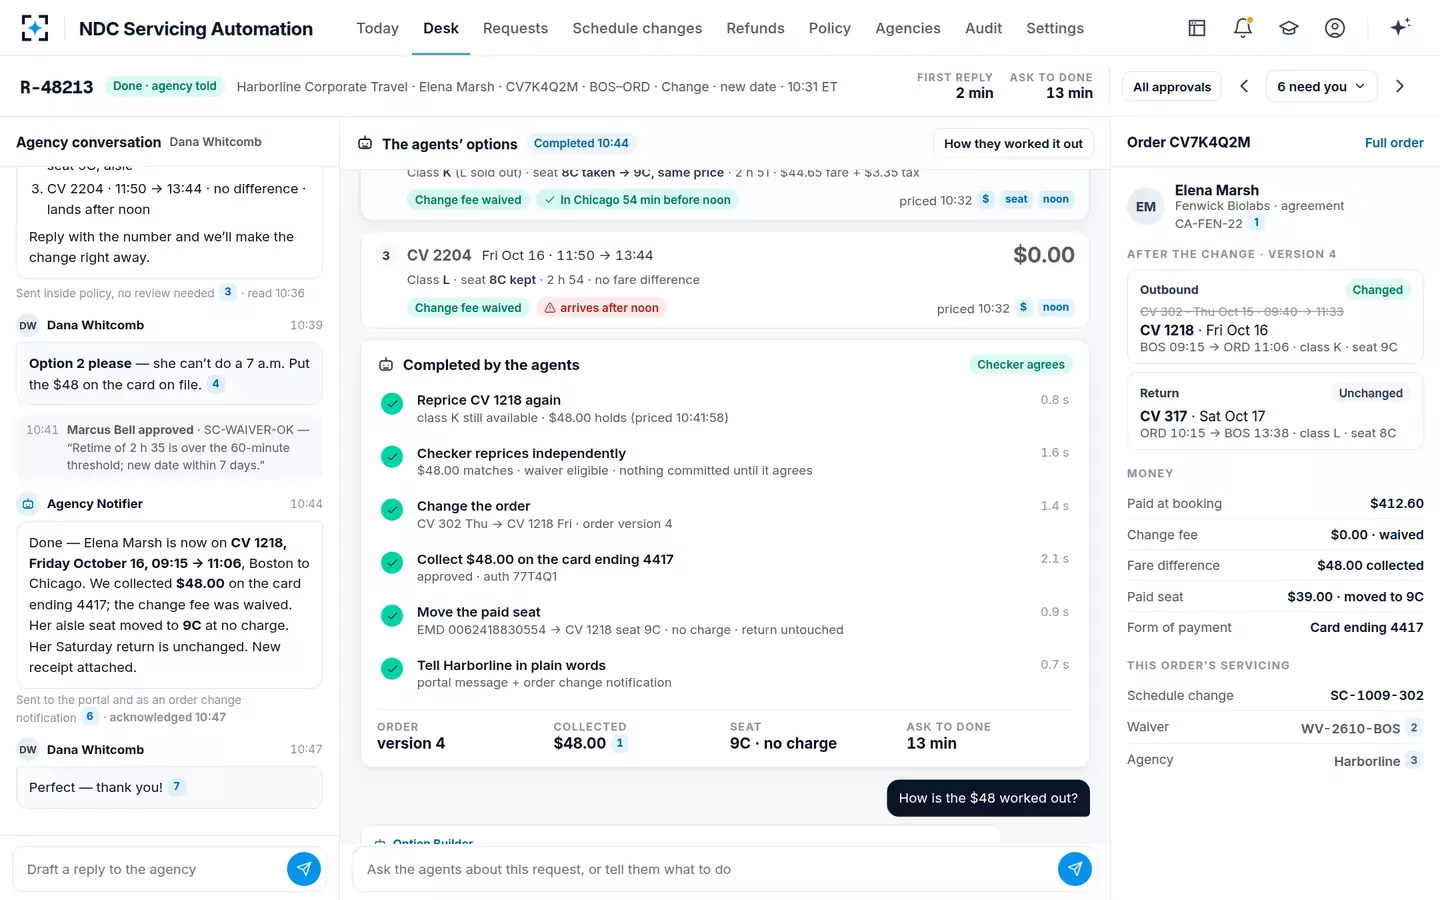Open the notifications bell
Viewport: 1440px width, 900px height.
(x=1243, y=28)
